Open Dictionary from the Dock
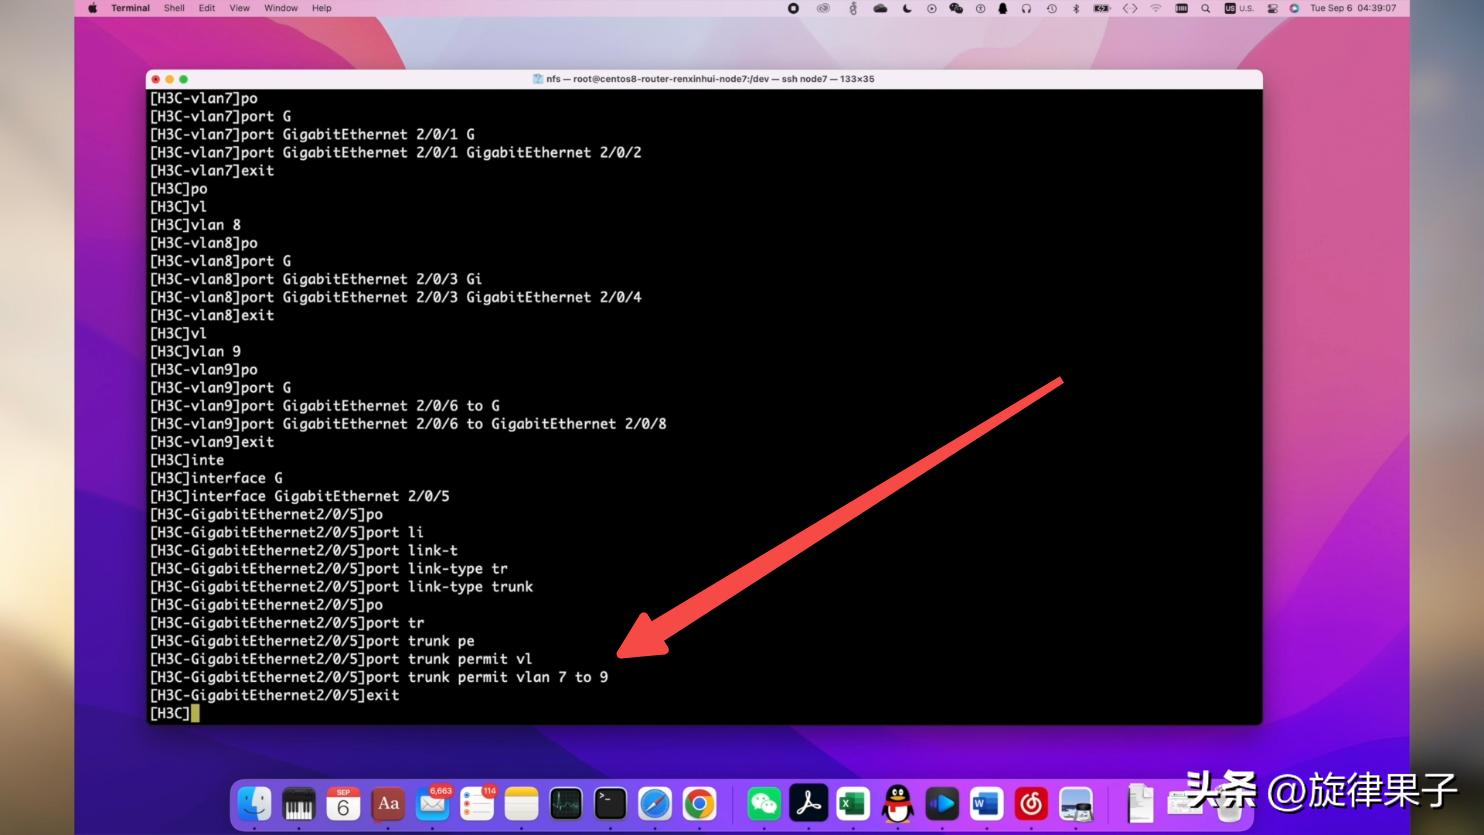Image resolution: width=1484 pixels, height=835 pixels. (388, 803)
